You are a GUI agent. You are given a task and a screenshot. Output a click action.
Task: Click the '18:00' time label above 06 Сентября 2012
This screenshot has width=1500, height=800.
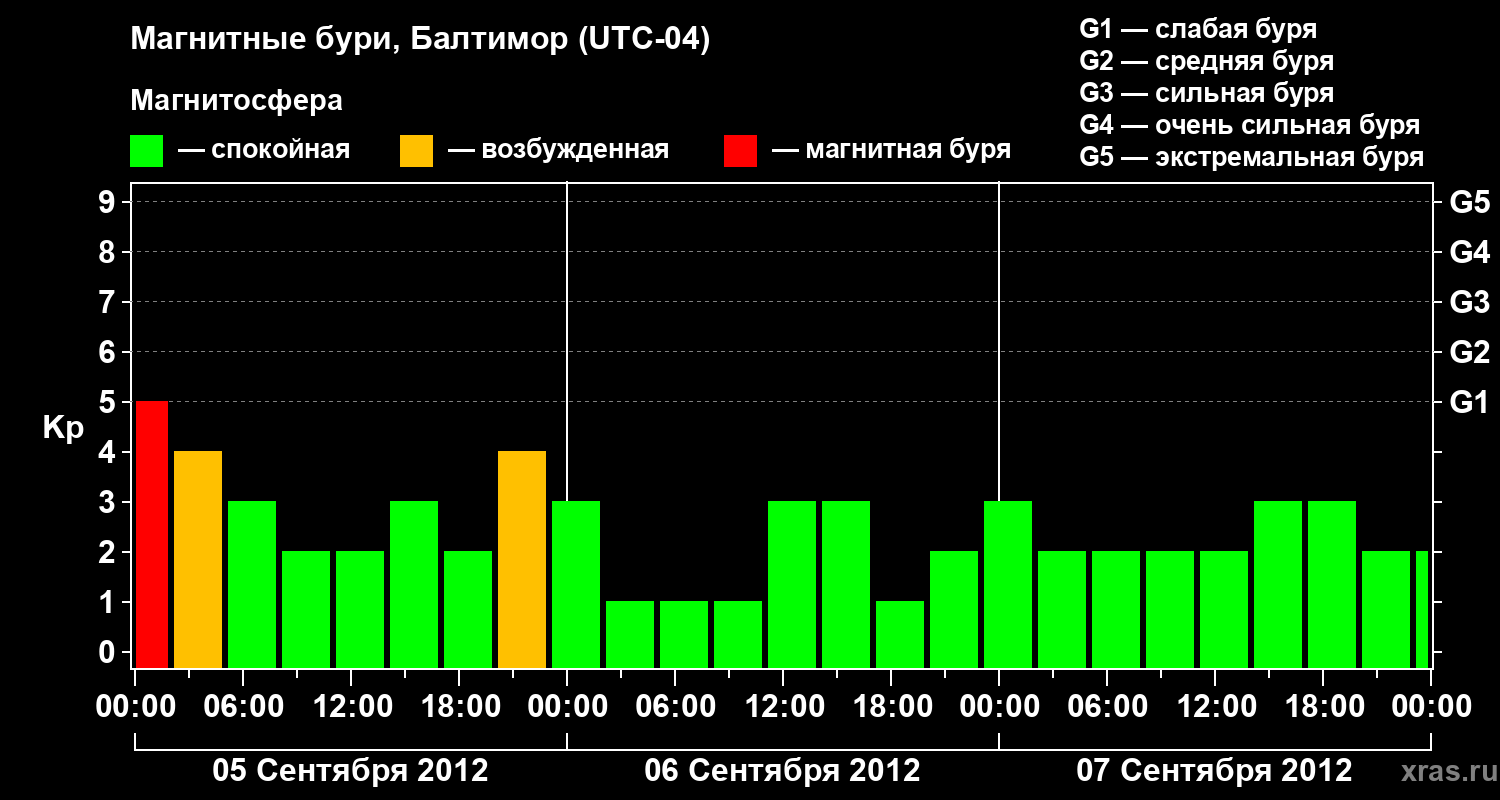pos(892,707)
